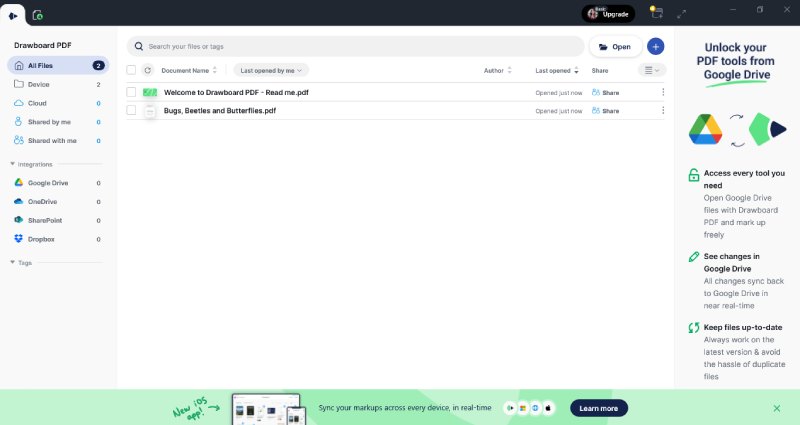Sort by Author column

pyautogui.click(x=497, y=70)
